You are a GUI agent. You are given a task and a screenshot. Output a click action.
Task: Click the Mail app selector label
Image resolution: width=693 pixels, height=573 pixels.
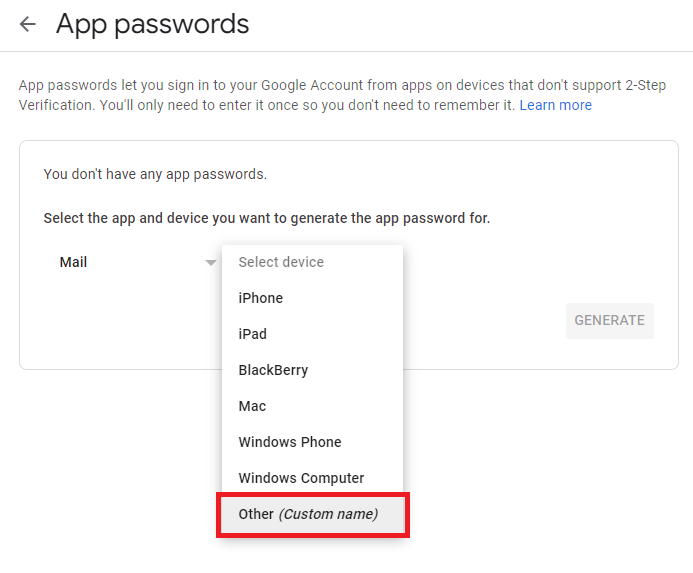coord(73,262)
